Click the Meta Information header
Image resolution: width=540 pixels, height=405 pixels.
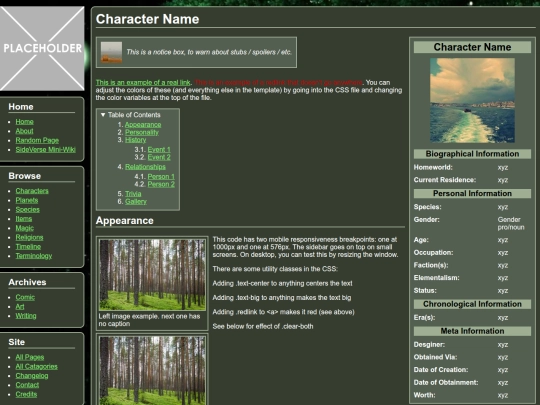tap(472, 331)
